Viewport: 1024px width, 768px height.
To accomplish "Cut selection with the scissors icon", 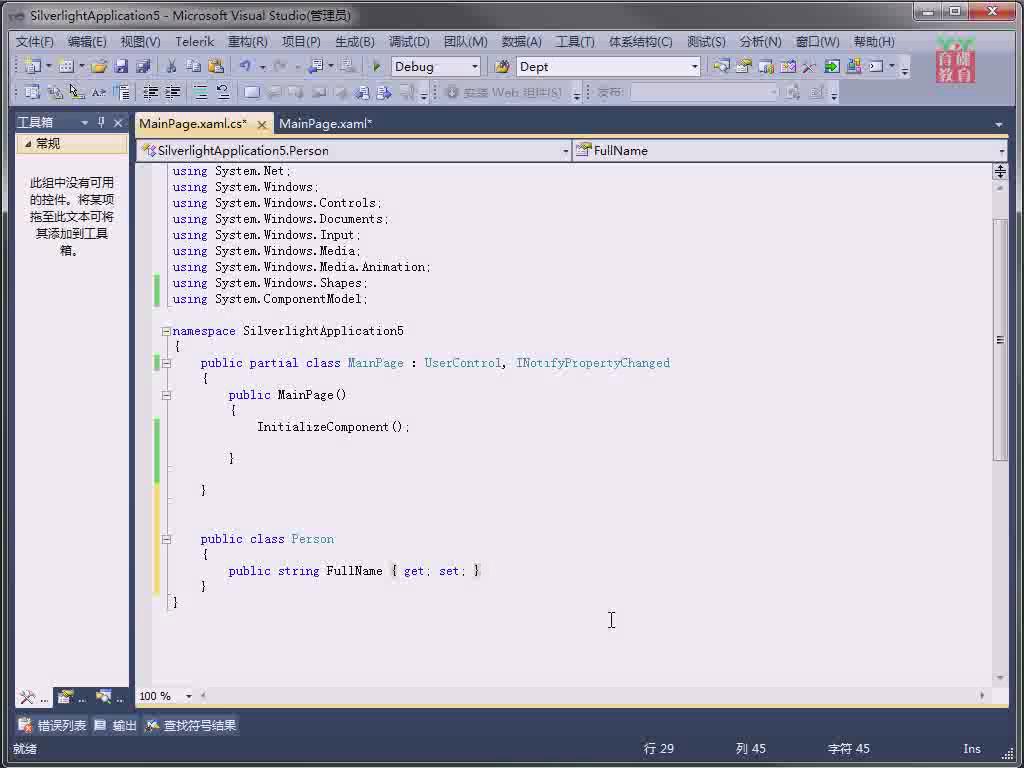I will click(171, 66).
